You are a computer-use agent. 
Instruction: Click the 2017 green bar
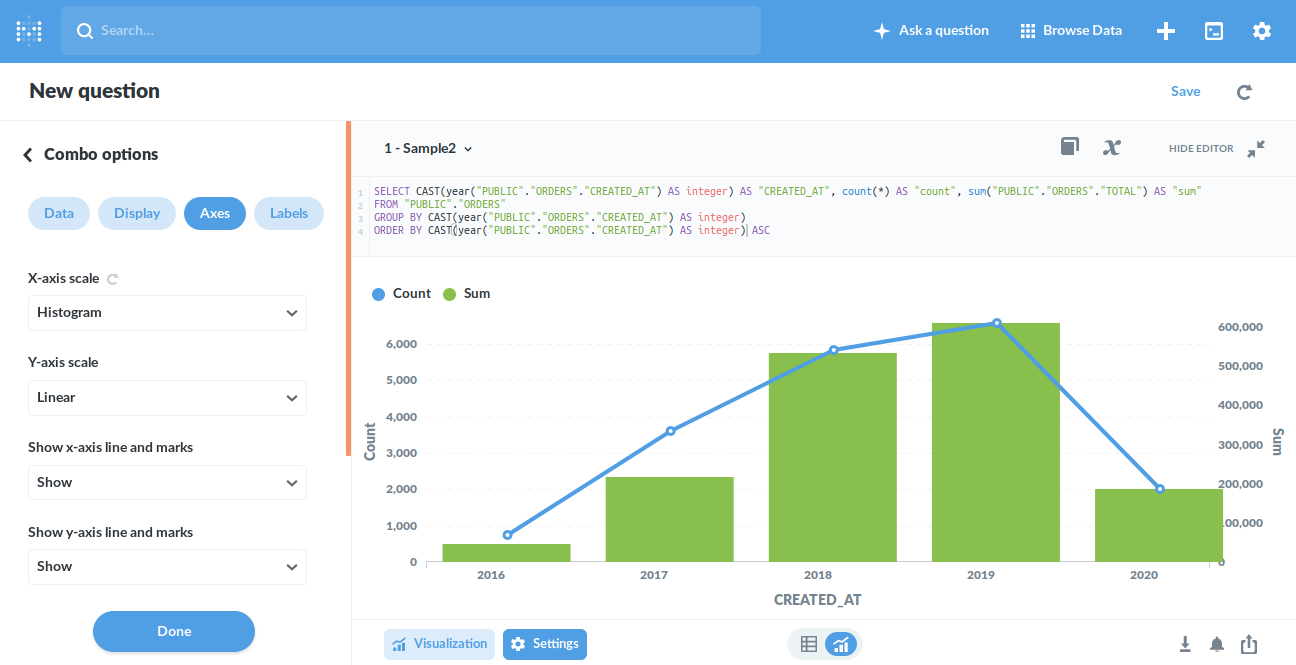tap(670, 519)
